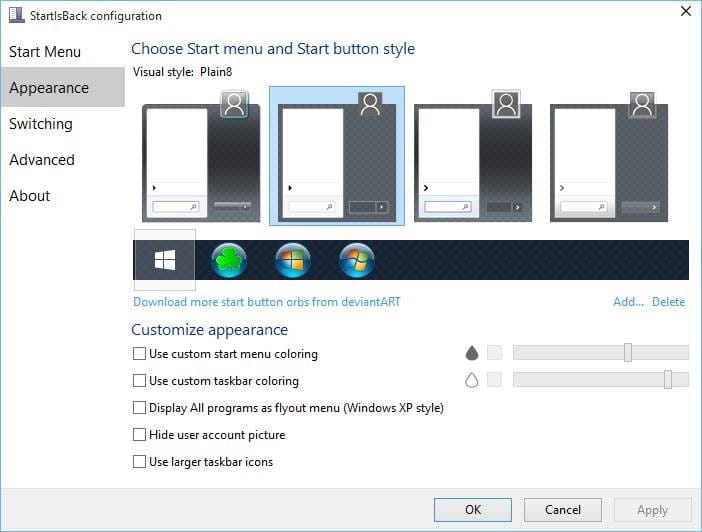Open the start menu color swatch
This screenshot has height=532, width=702.
point(494,353)
